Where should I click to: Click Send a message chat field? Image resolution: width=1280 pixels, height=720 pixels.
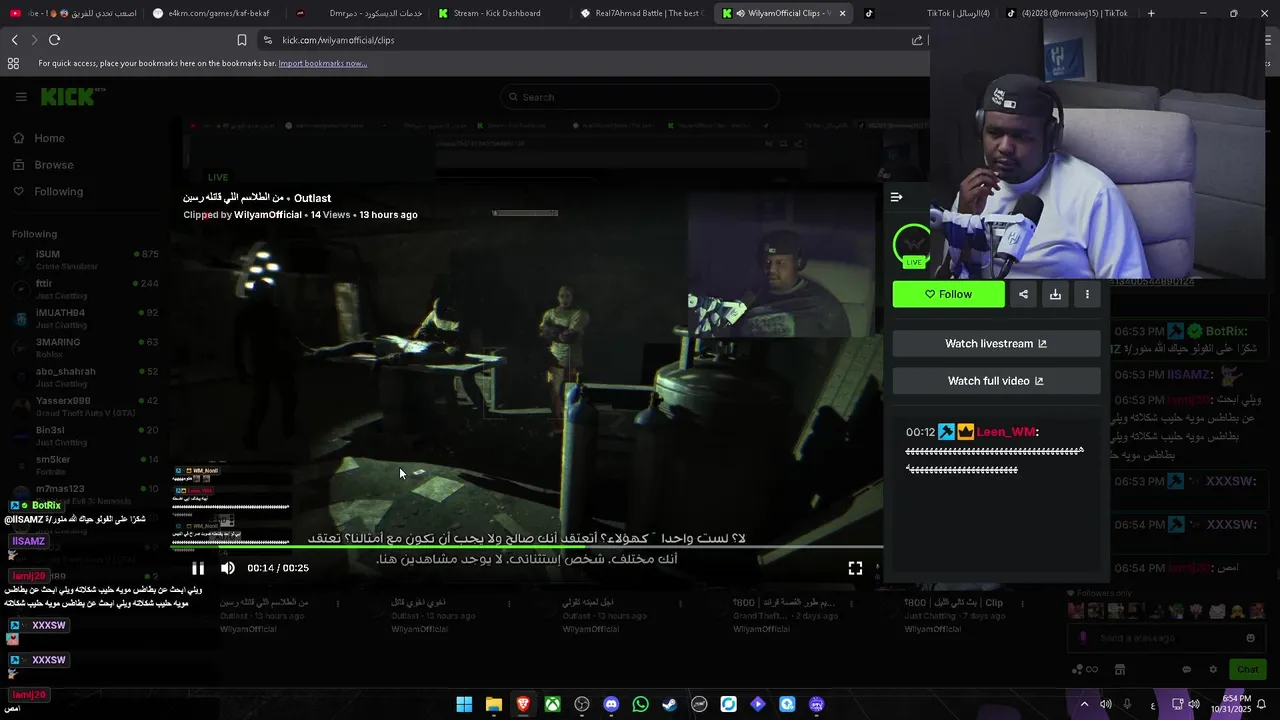coord(1165,638)
